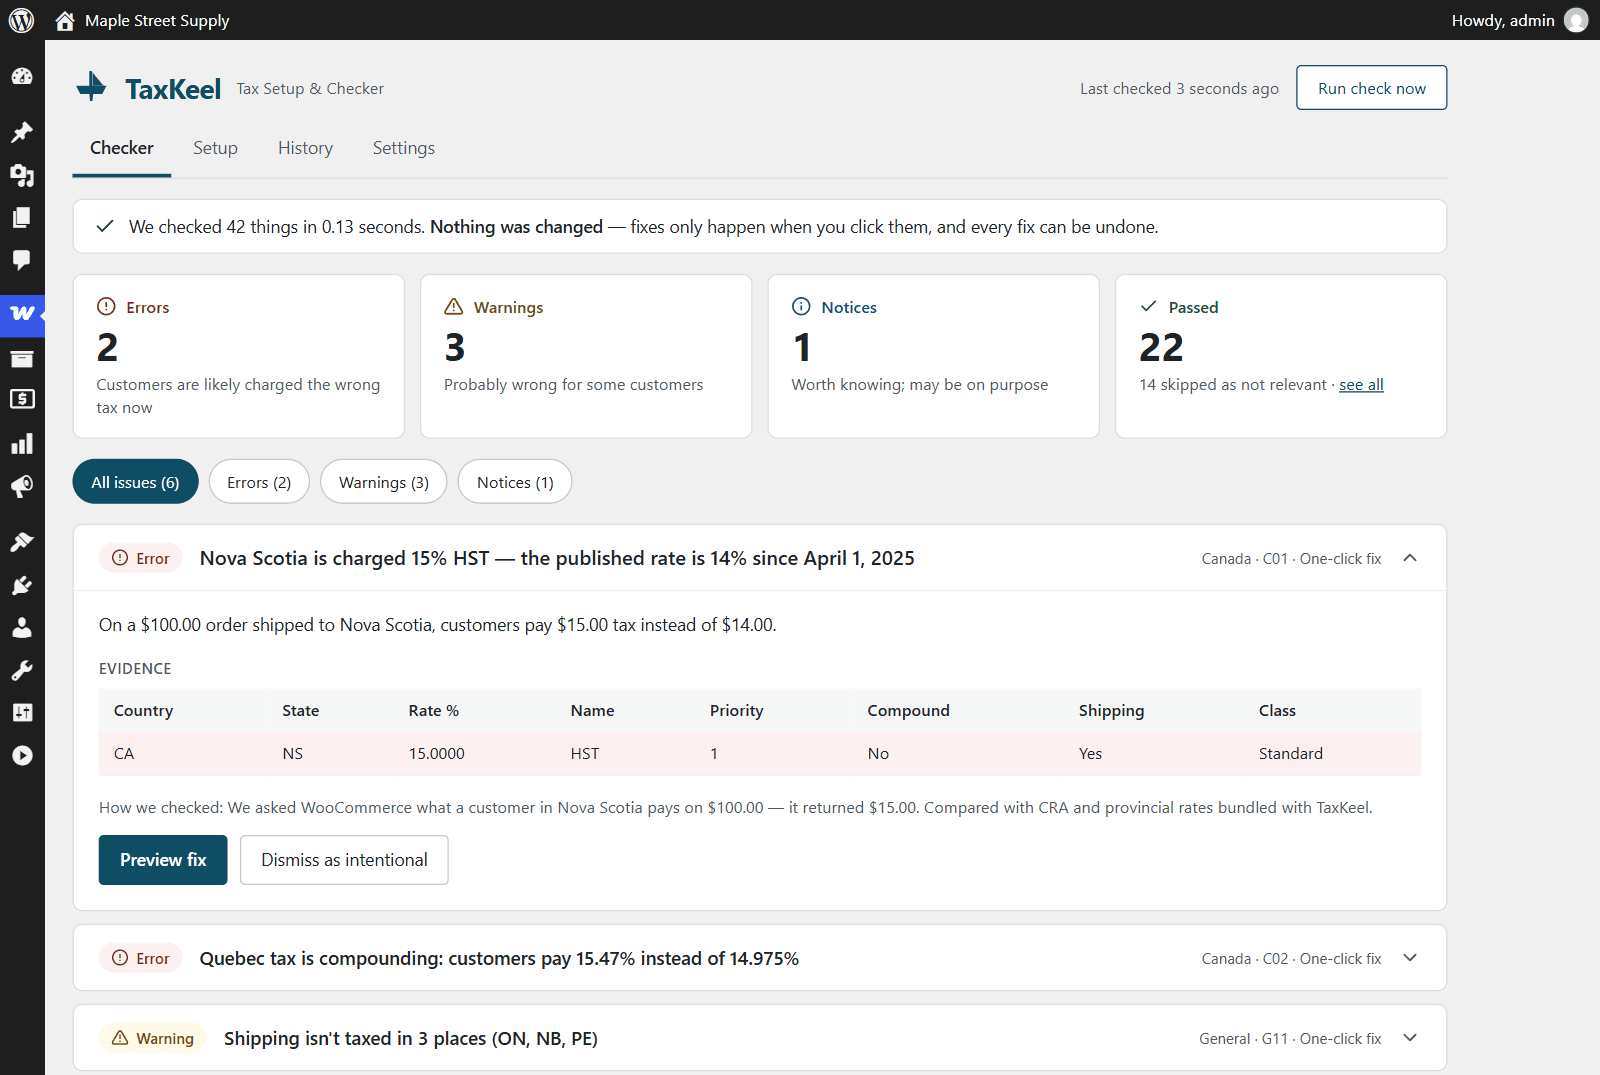Follow the 'see all' skipped link
The height and width of the screenshot is (1075, 1600).
pos(1362,385)
